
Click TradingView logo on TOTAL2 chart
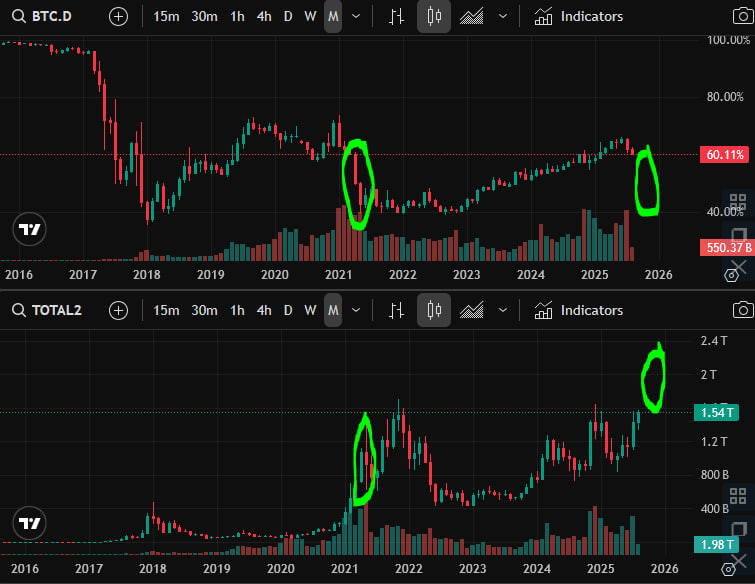tap(29, 523)
